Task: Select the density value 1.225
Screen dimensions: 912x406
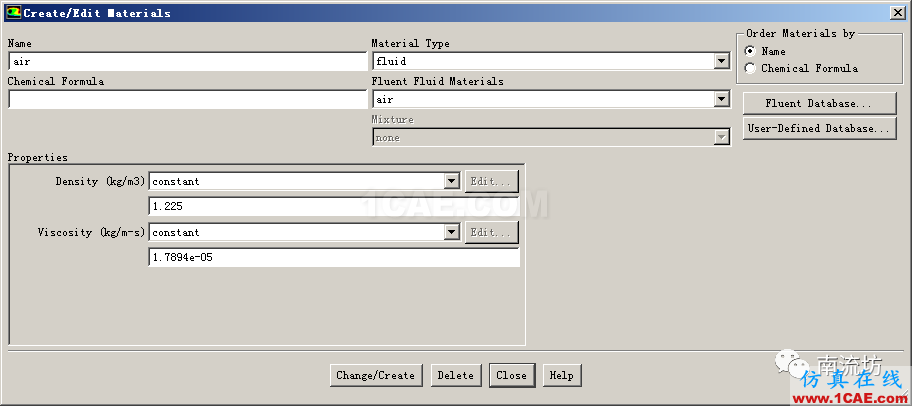Action: (x=334, y=206)
